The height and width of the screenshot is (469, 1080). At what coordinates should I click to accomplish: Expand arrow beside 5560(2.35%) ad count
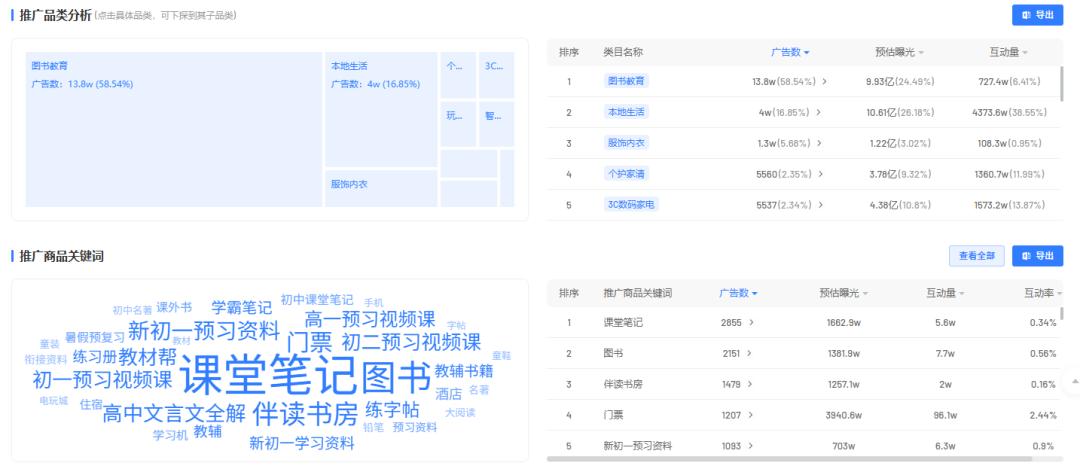click(x=821, y=174)
